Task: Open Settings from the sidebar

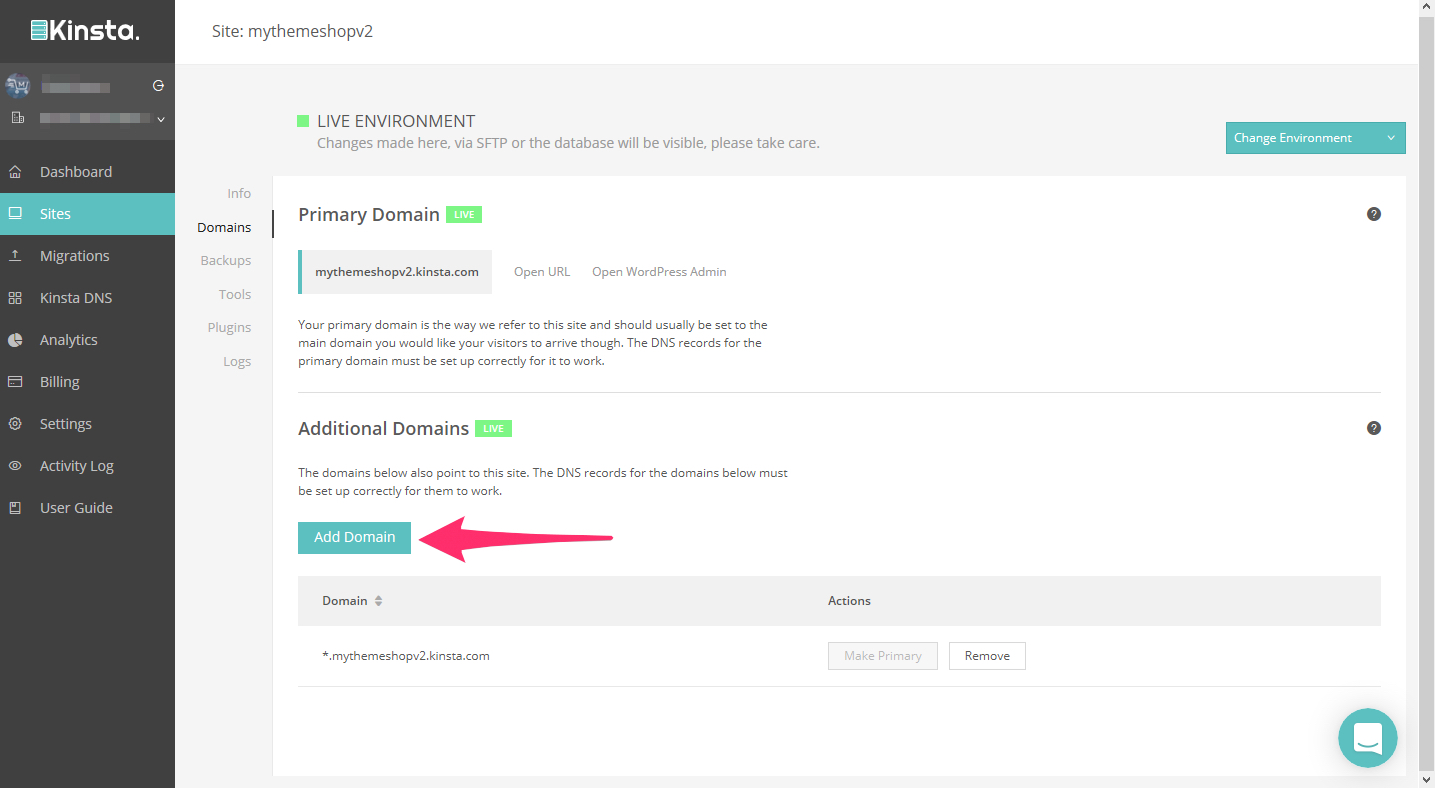Action: pyautogui.click(x=65, y=423)
